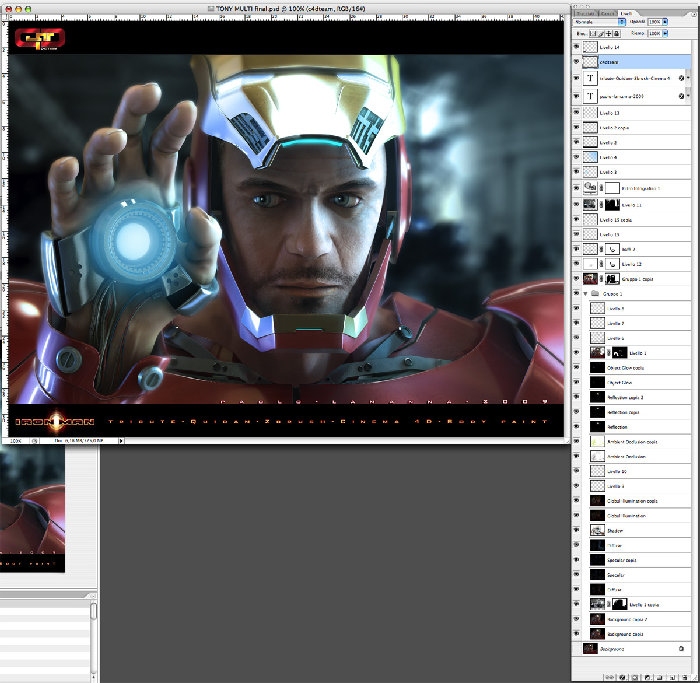Click the T thumbnail of the paolo-lamanna text layer
The image size is (700, 683).
590,96
